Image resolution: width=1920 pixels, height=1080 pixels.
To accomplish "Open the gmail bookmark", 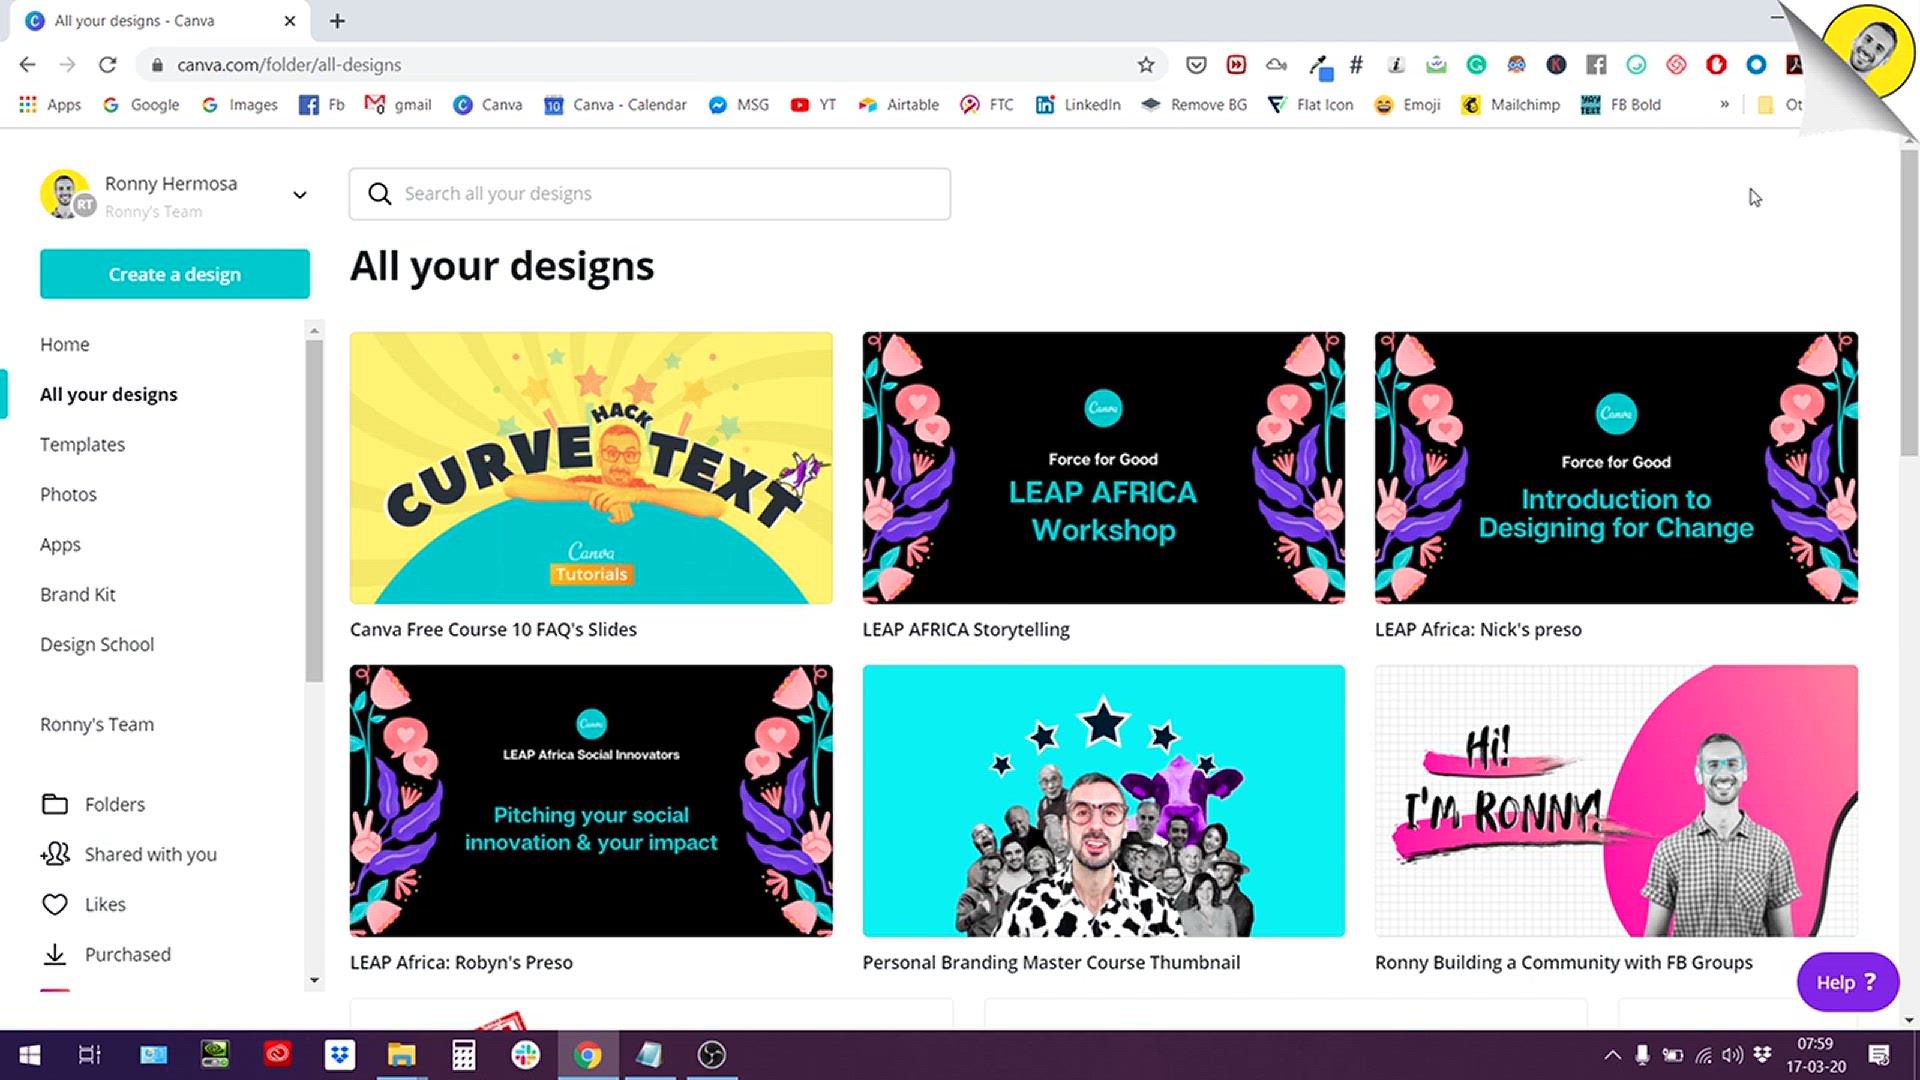I will (398, 105).
